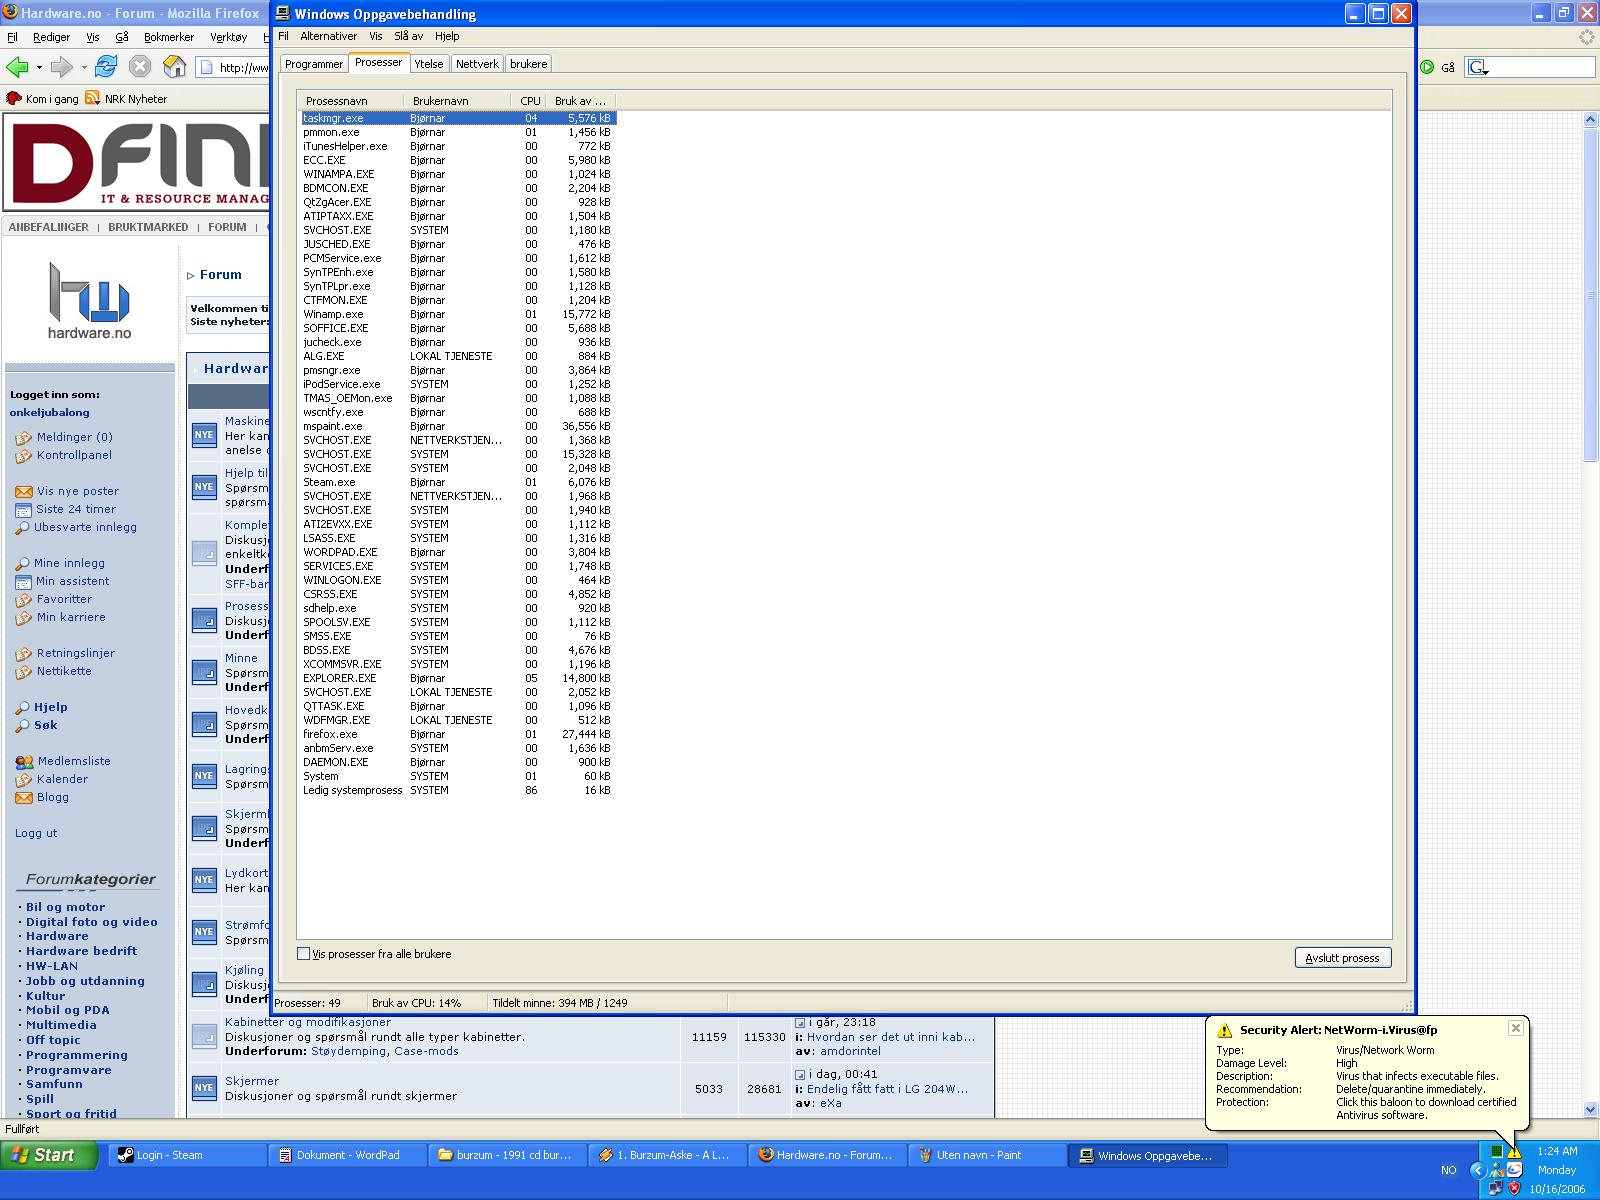This screenshot has height=1200, width=1600.
Task: Switch to Login - Steam taskbar button
Action: pyautogui.click(x=188, y=1155)
